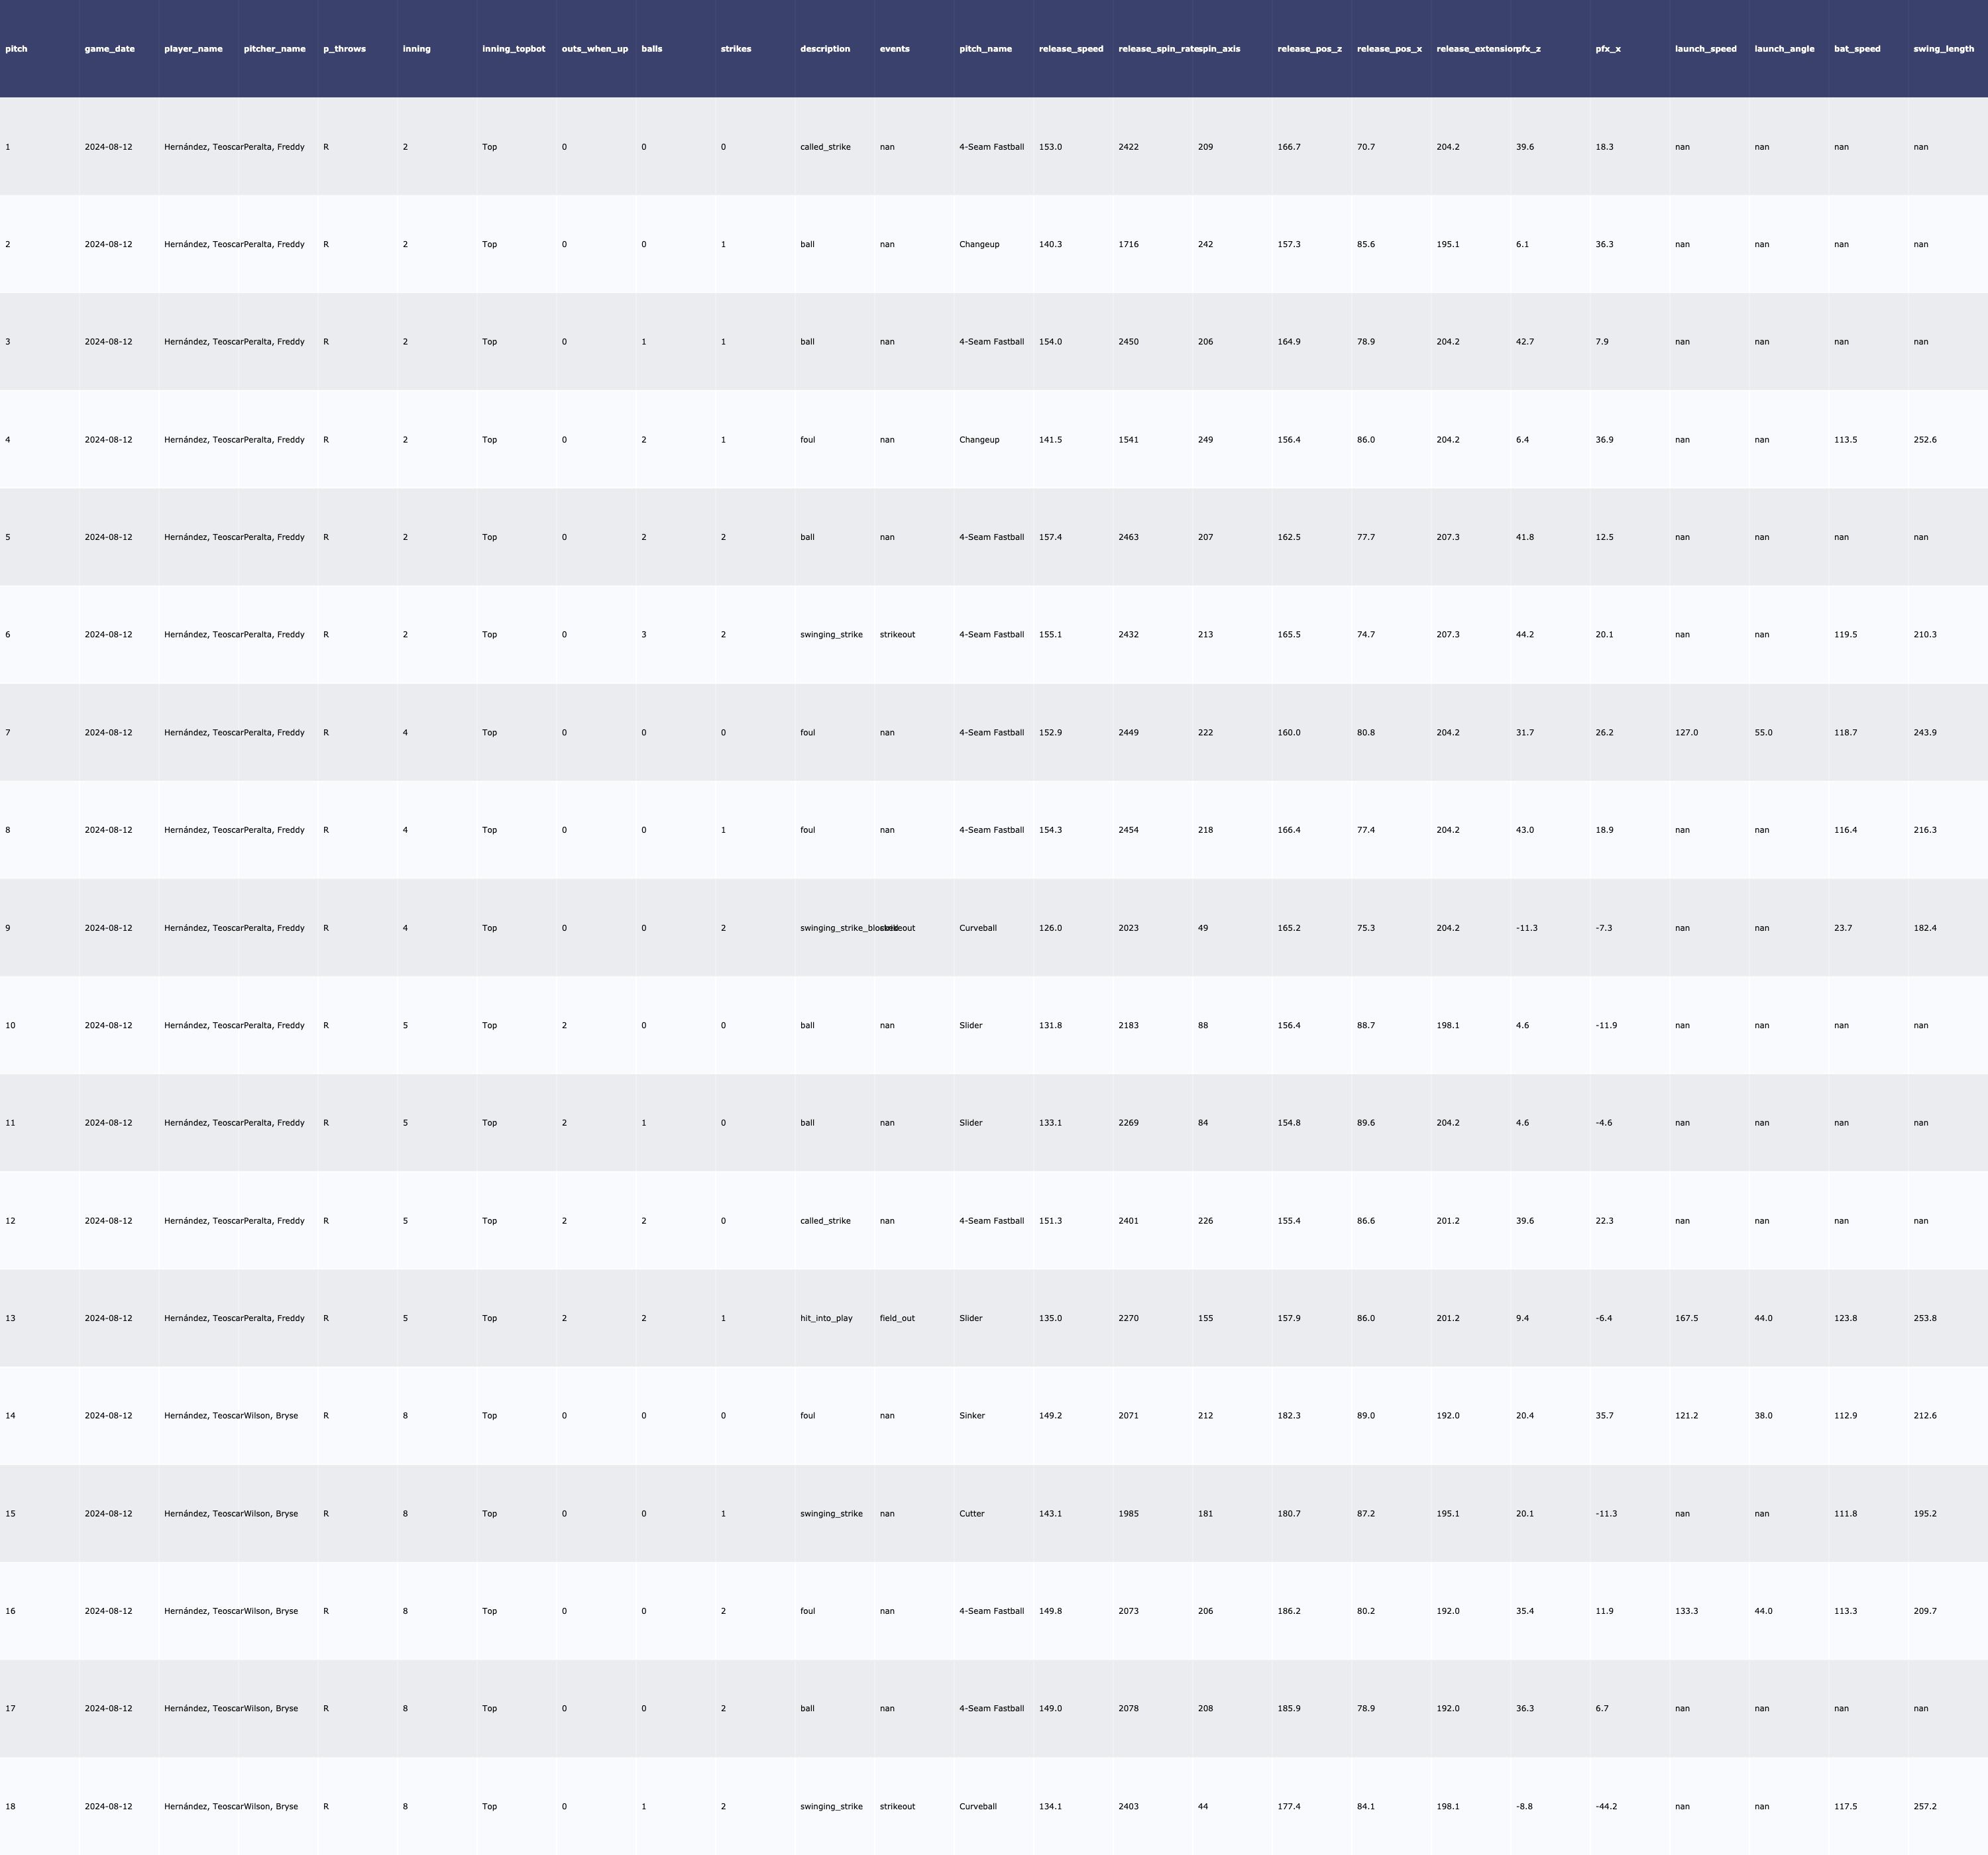The image size is (1988, 1855).
Task: Click swing length value 257.2
Action: 1924,1806
